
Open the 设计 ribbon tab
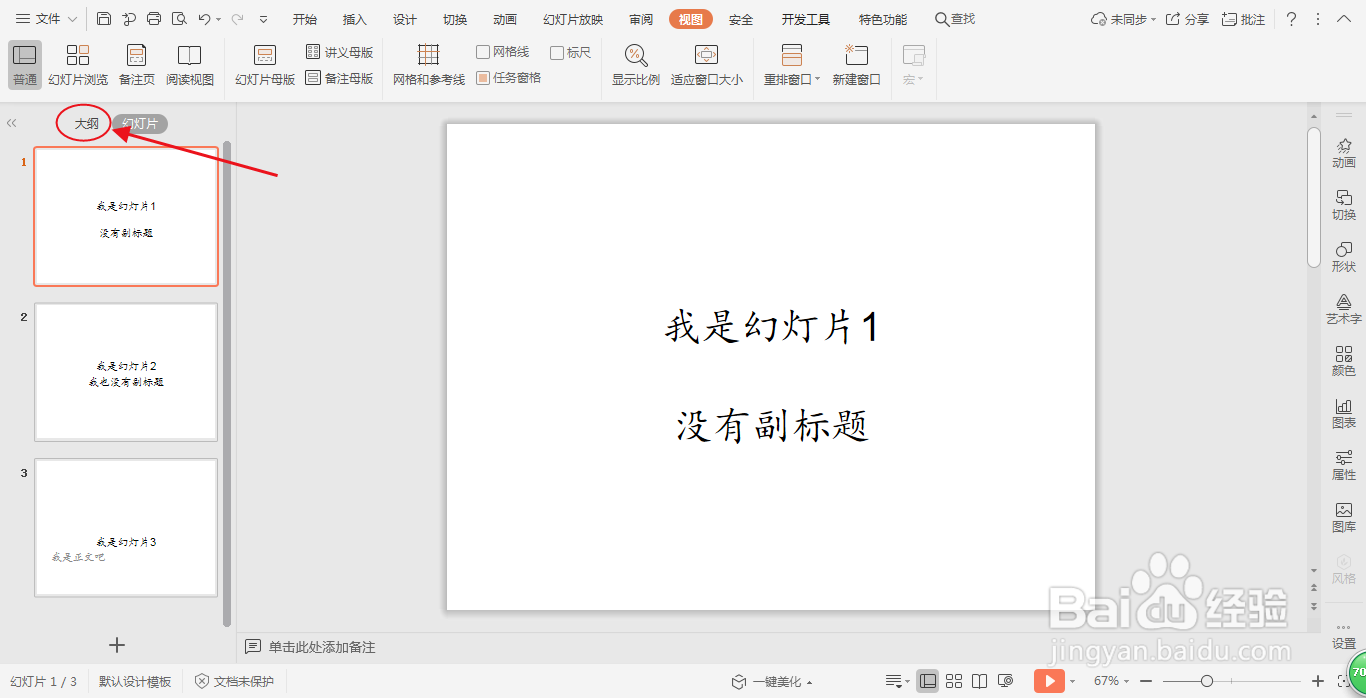pos(405,20)
